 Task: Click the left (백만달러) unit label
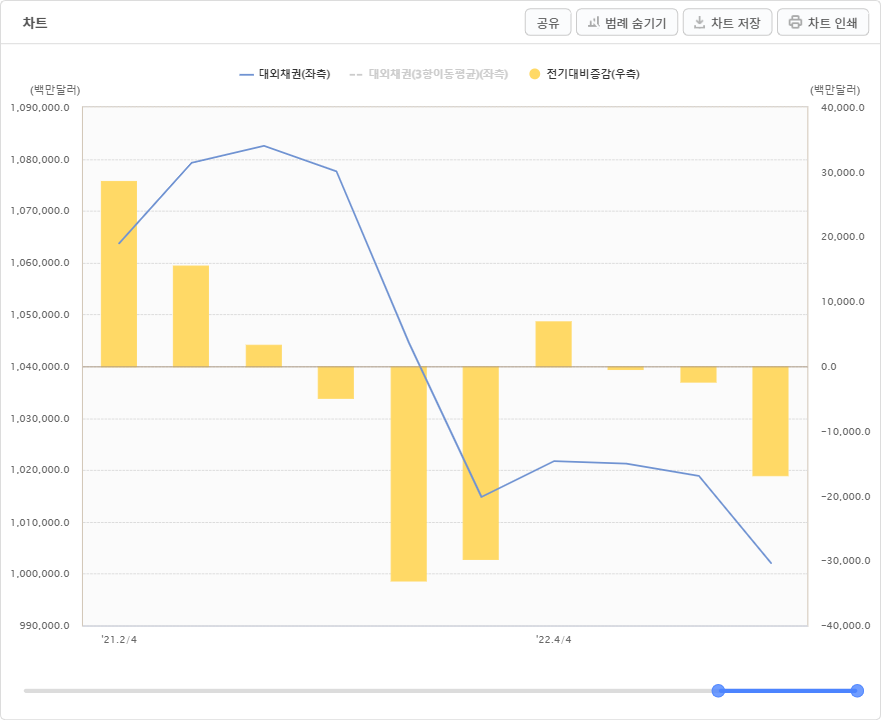pos(55,90)
